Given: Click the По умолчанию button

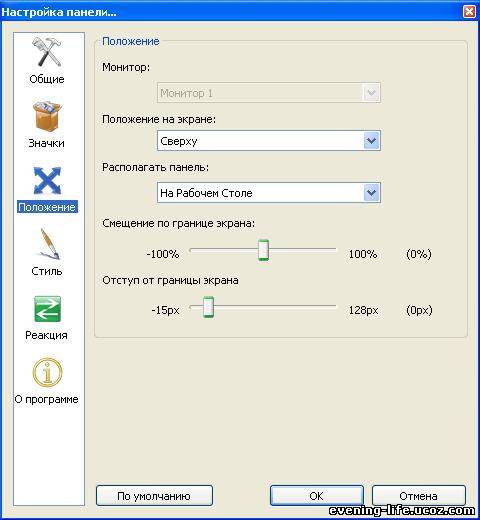Looking at the screenshot, I should [154, 496].
